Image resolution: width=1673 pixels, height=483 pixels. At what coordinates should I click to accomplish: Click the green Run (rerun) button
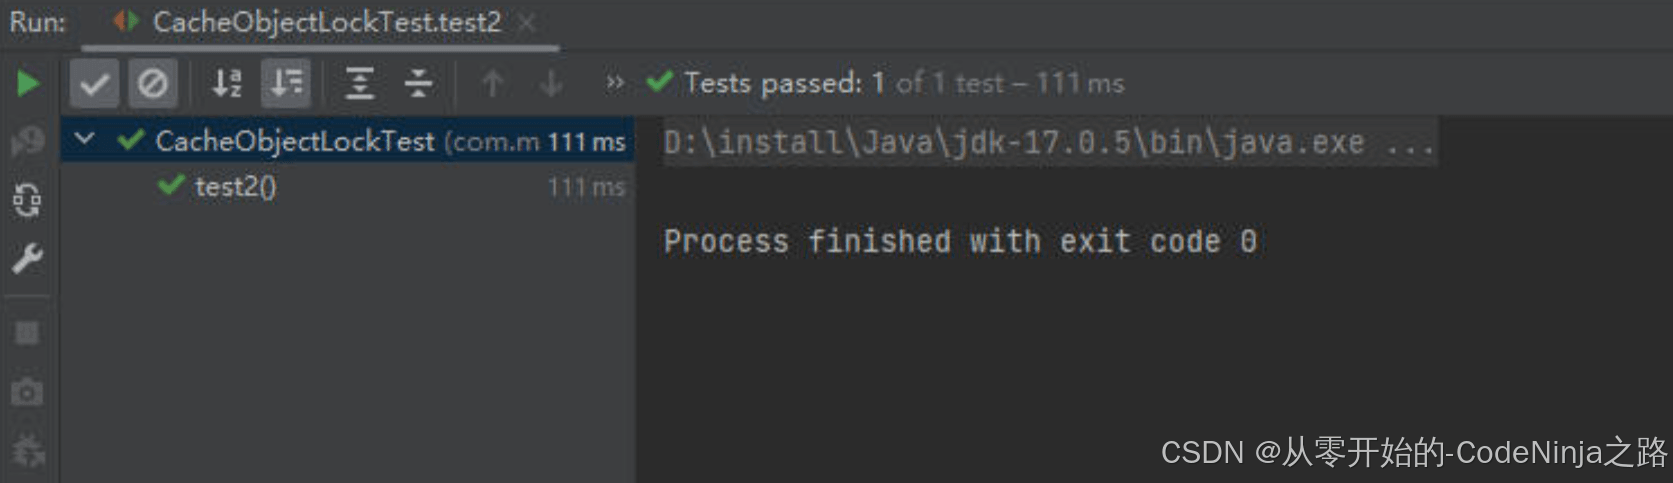(x=28, y=83)
